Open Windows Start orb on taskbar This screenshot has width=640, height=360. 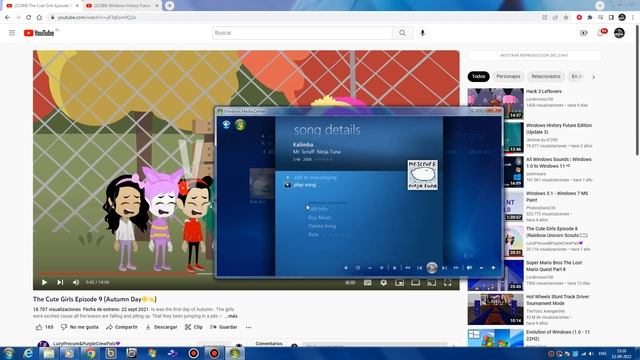[x=9, y=353]
